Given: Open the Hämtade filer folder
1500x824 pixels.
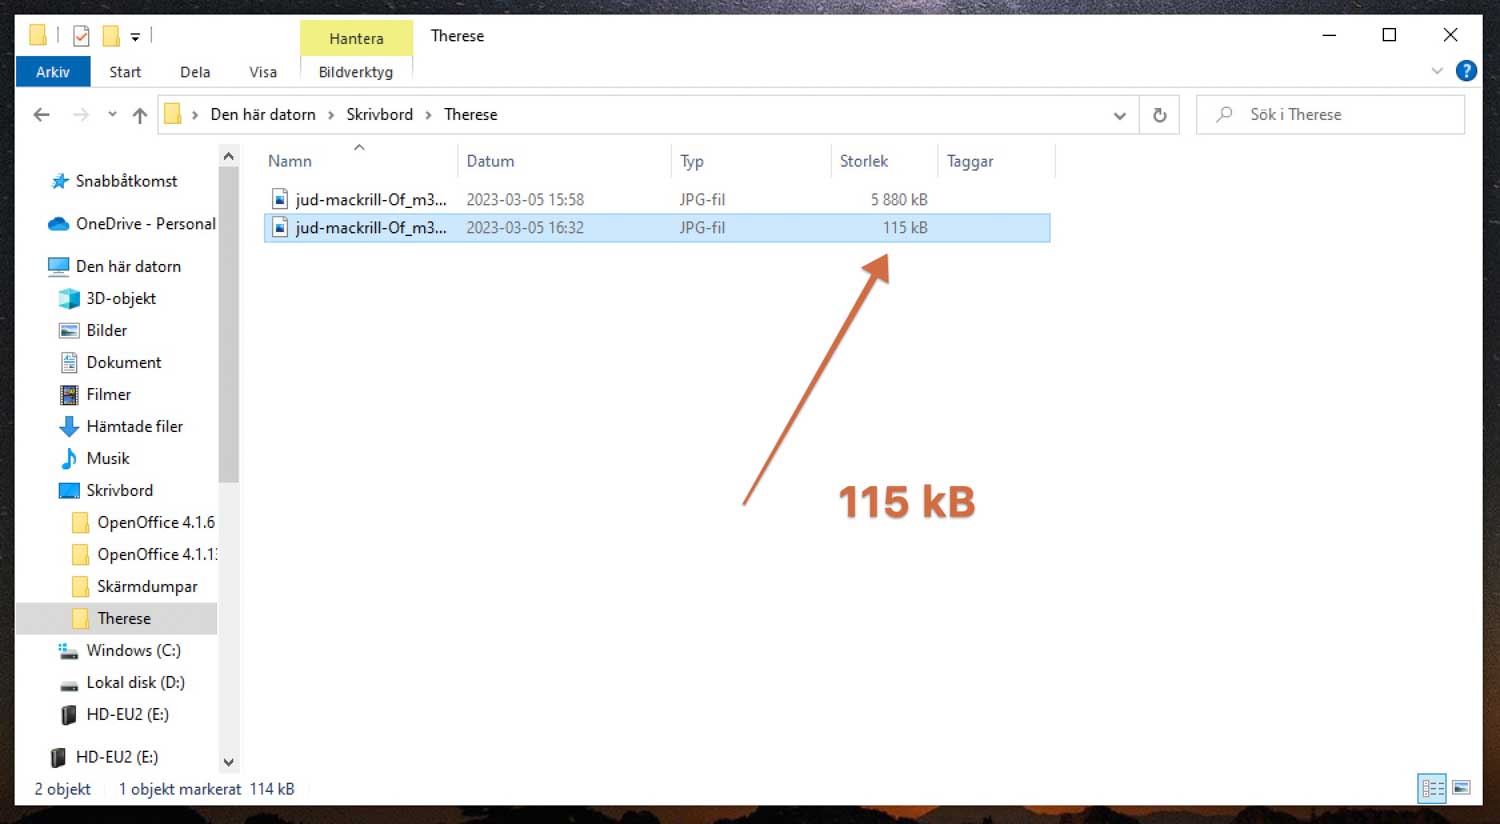Looking at the screenshot, I should 134,426.
